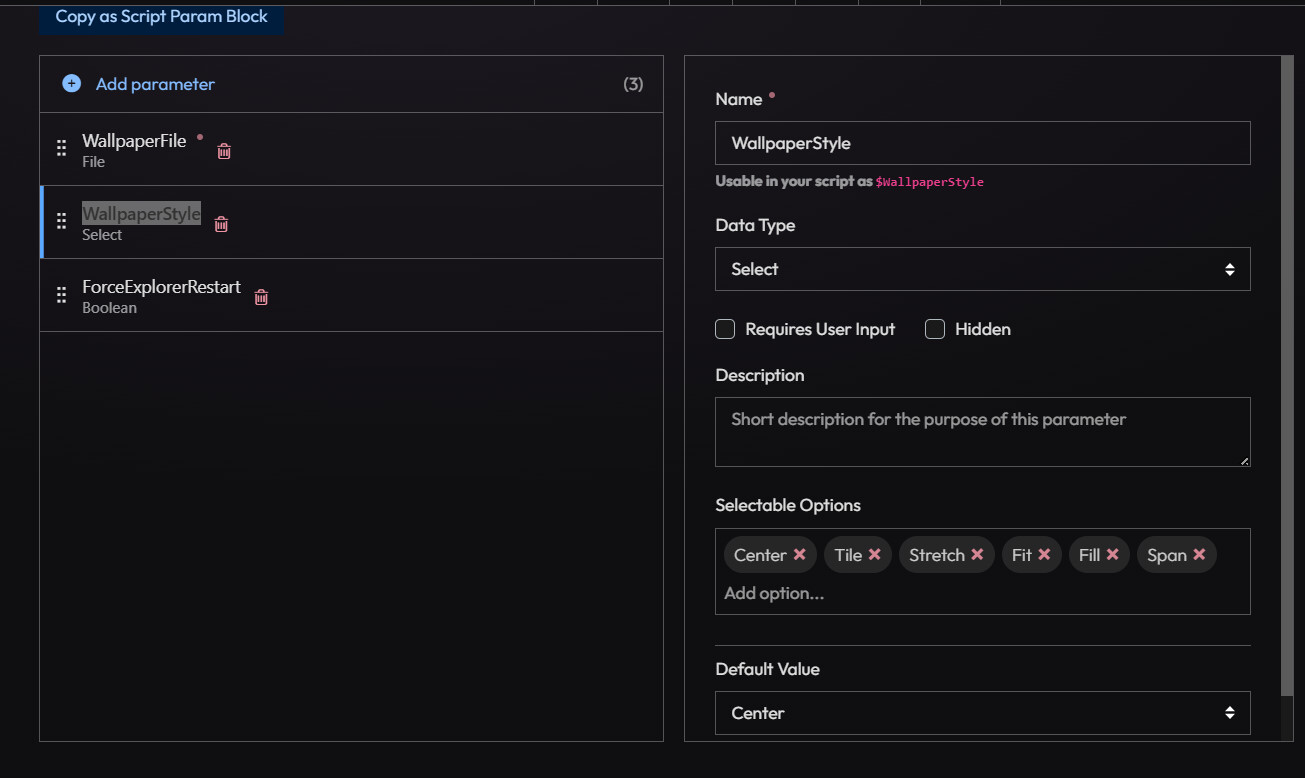
Task: Remove the Stretch option chip
Action: click(977, 555)
